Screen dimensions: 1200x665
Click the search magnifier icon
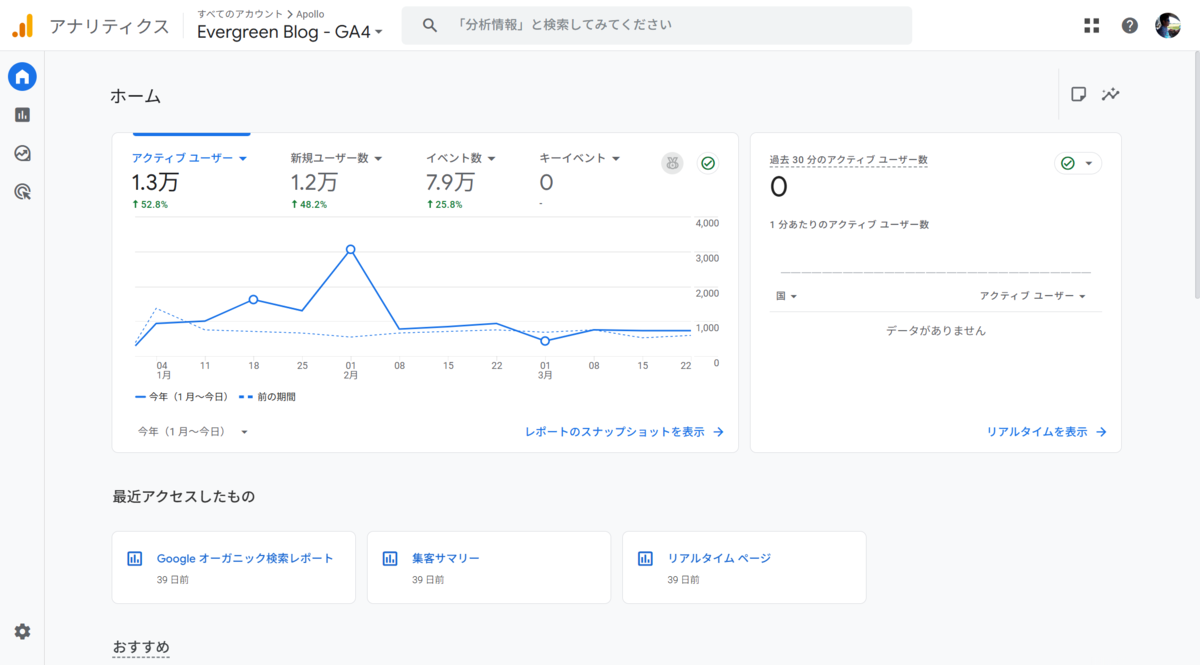430,25
